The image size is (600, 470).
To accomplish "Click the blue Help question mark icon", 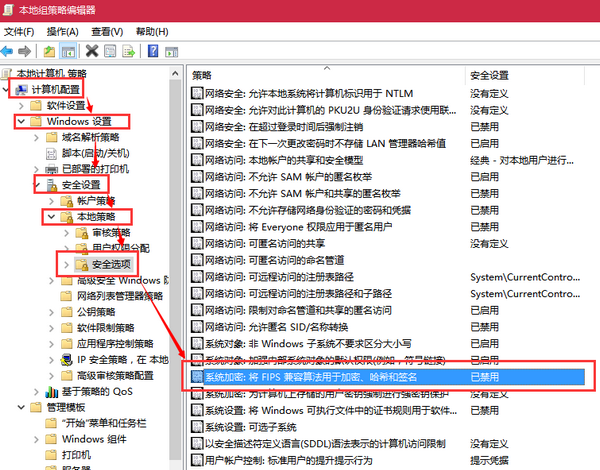I will coord(153,51).
